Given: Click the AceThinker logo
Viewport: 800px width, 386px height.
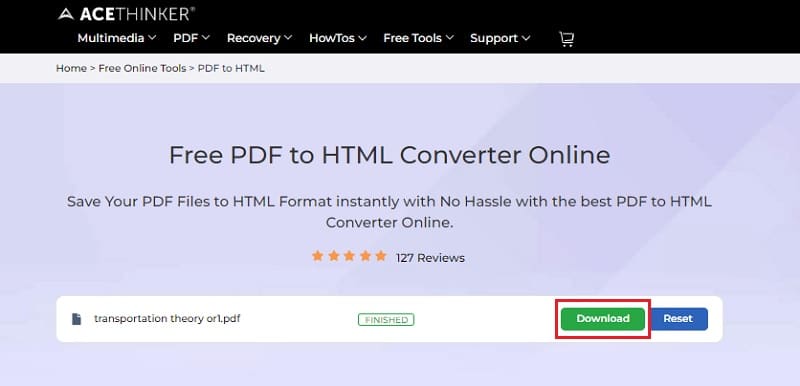Looking at the screenshot, I should pos(126,14).
